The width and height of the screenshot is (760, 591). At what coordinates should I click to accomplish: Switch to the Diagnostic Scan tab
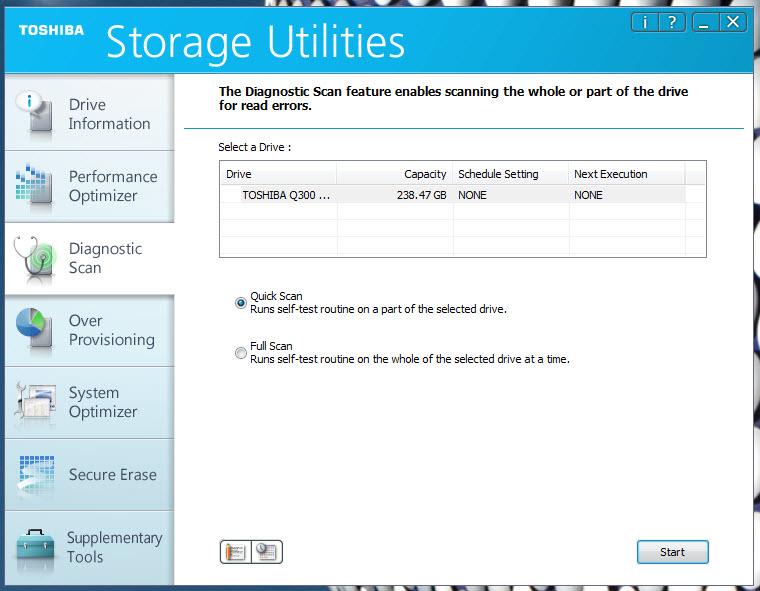point(90,258)
